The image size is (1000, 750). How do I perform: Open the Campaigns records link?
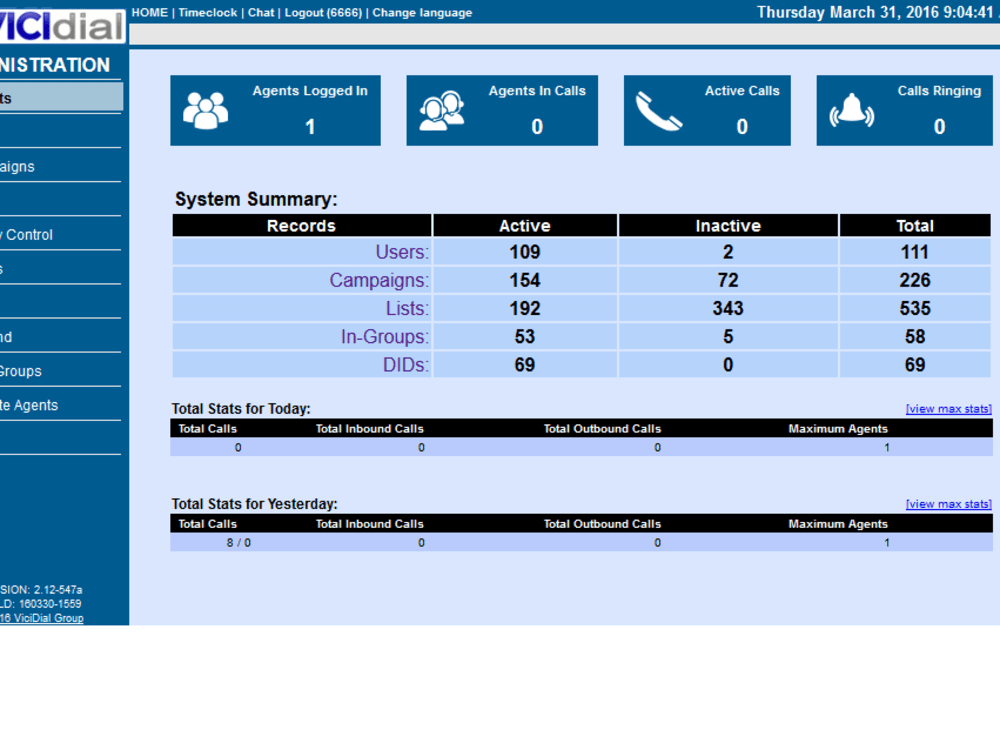pos(379,280)
